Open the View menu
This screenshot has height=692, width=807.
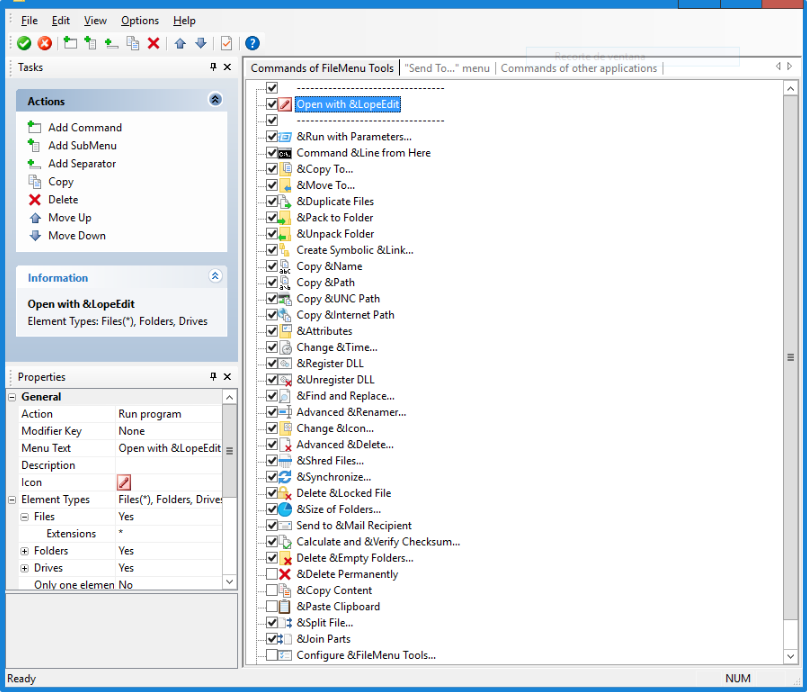(x=95, y=21)
